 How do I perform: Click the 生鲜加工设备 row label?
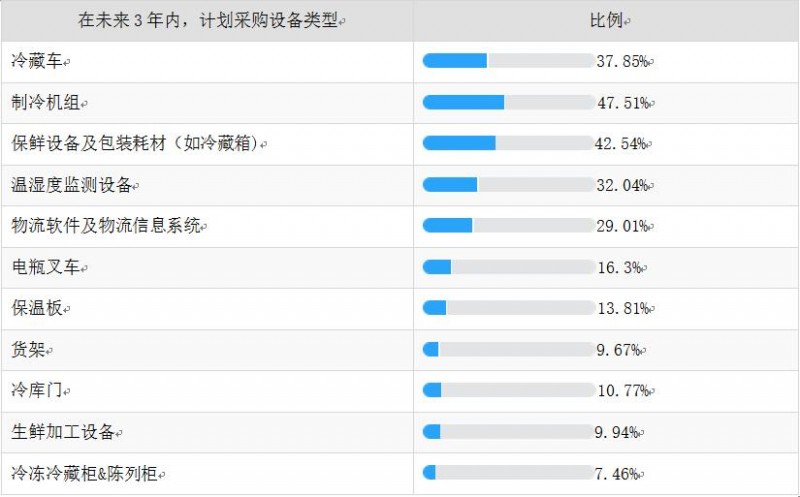(x=62, y=431)
